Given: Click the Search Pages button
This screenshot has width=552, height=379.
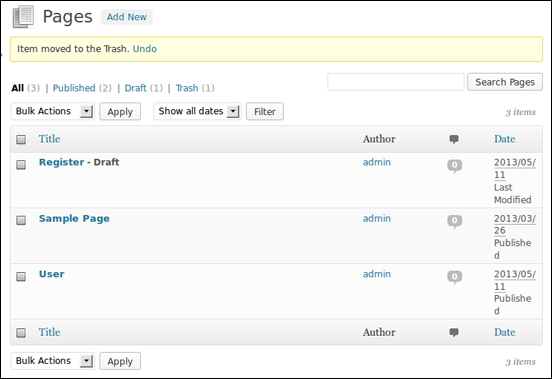Looking at the screenshot, I should point(505,82).
